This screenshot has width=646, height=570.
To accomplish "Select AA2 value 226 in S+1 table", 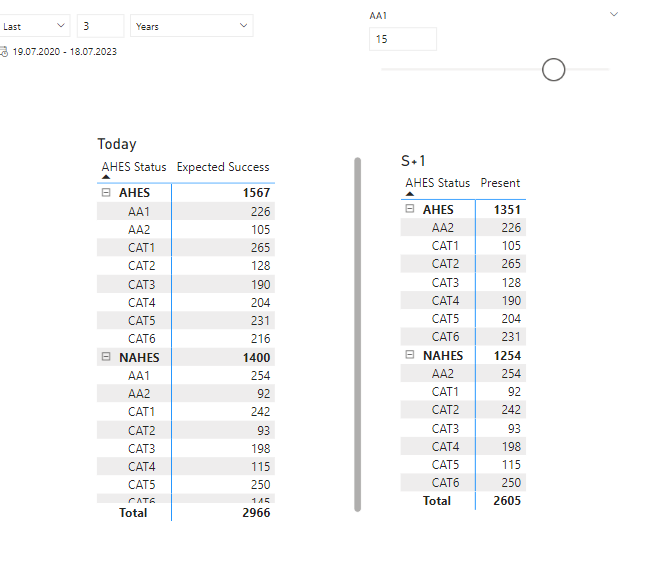I will tap(511, 228).
